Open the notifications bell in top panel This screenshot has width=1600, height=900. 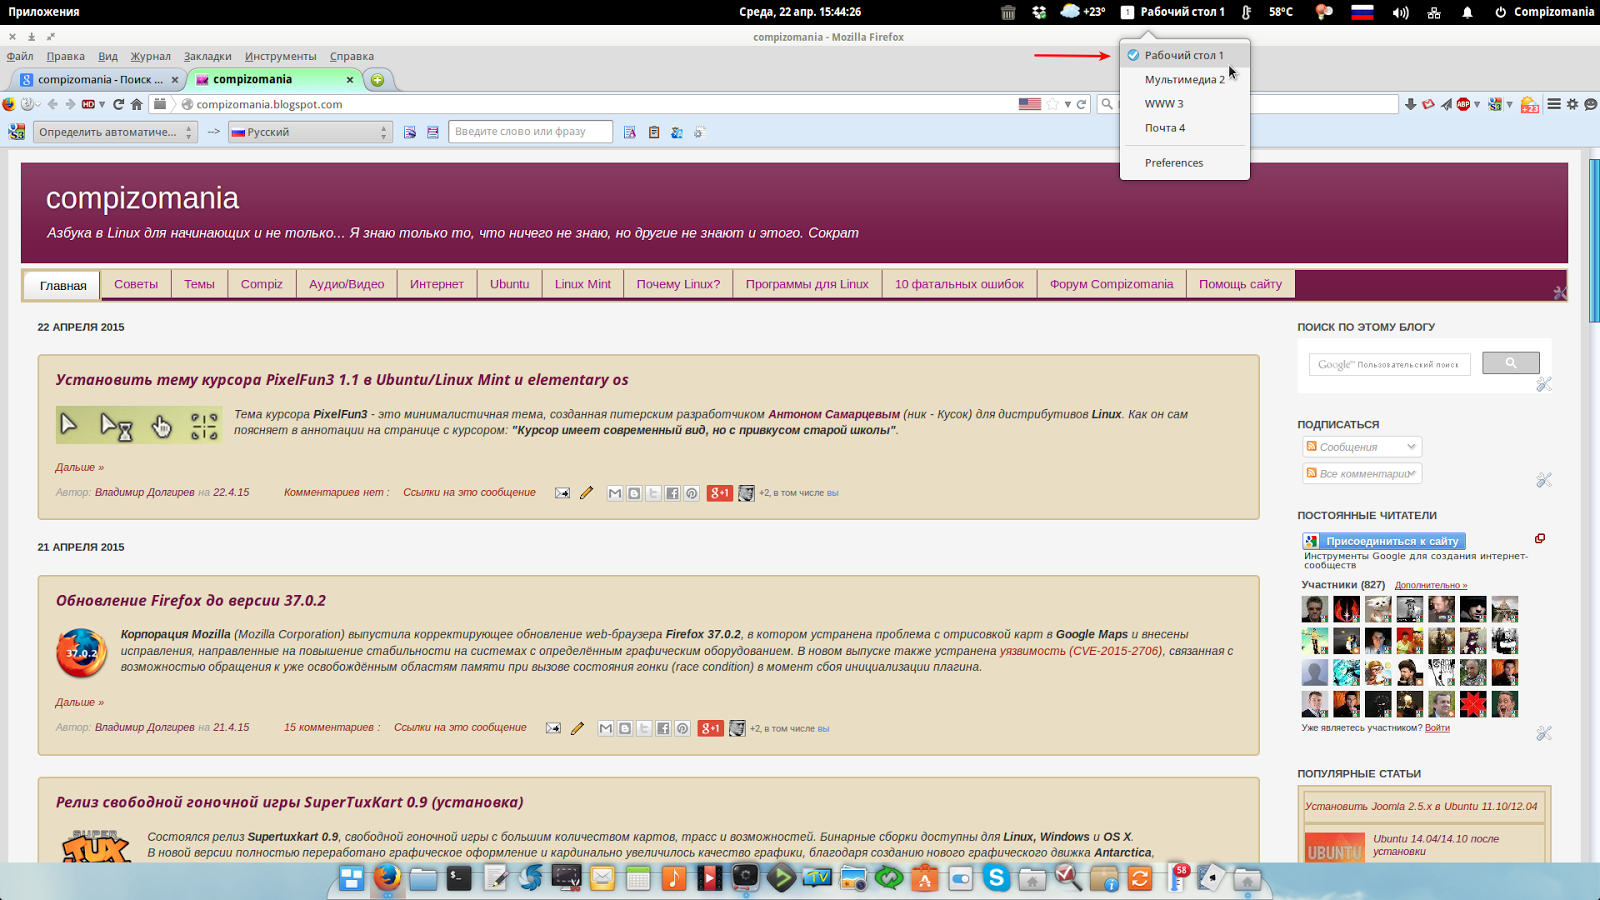1467,12
